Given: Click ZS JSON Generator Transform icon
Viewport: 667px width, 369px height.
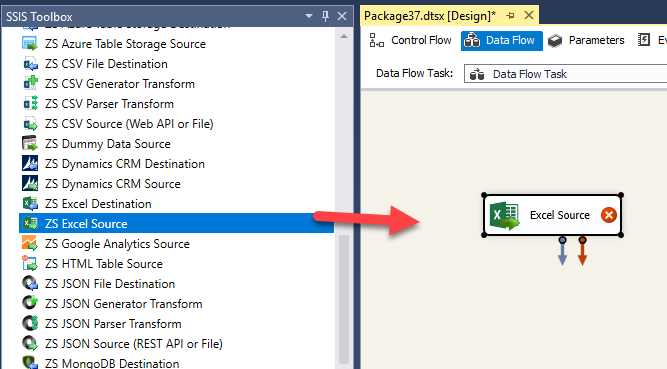Looking at the screenshot, I should point(30,304).
